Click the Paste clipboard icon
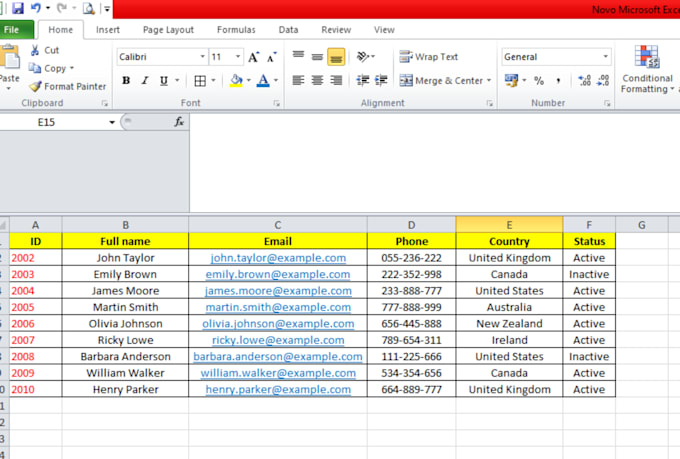 pos(10,56)
